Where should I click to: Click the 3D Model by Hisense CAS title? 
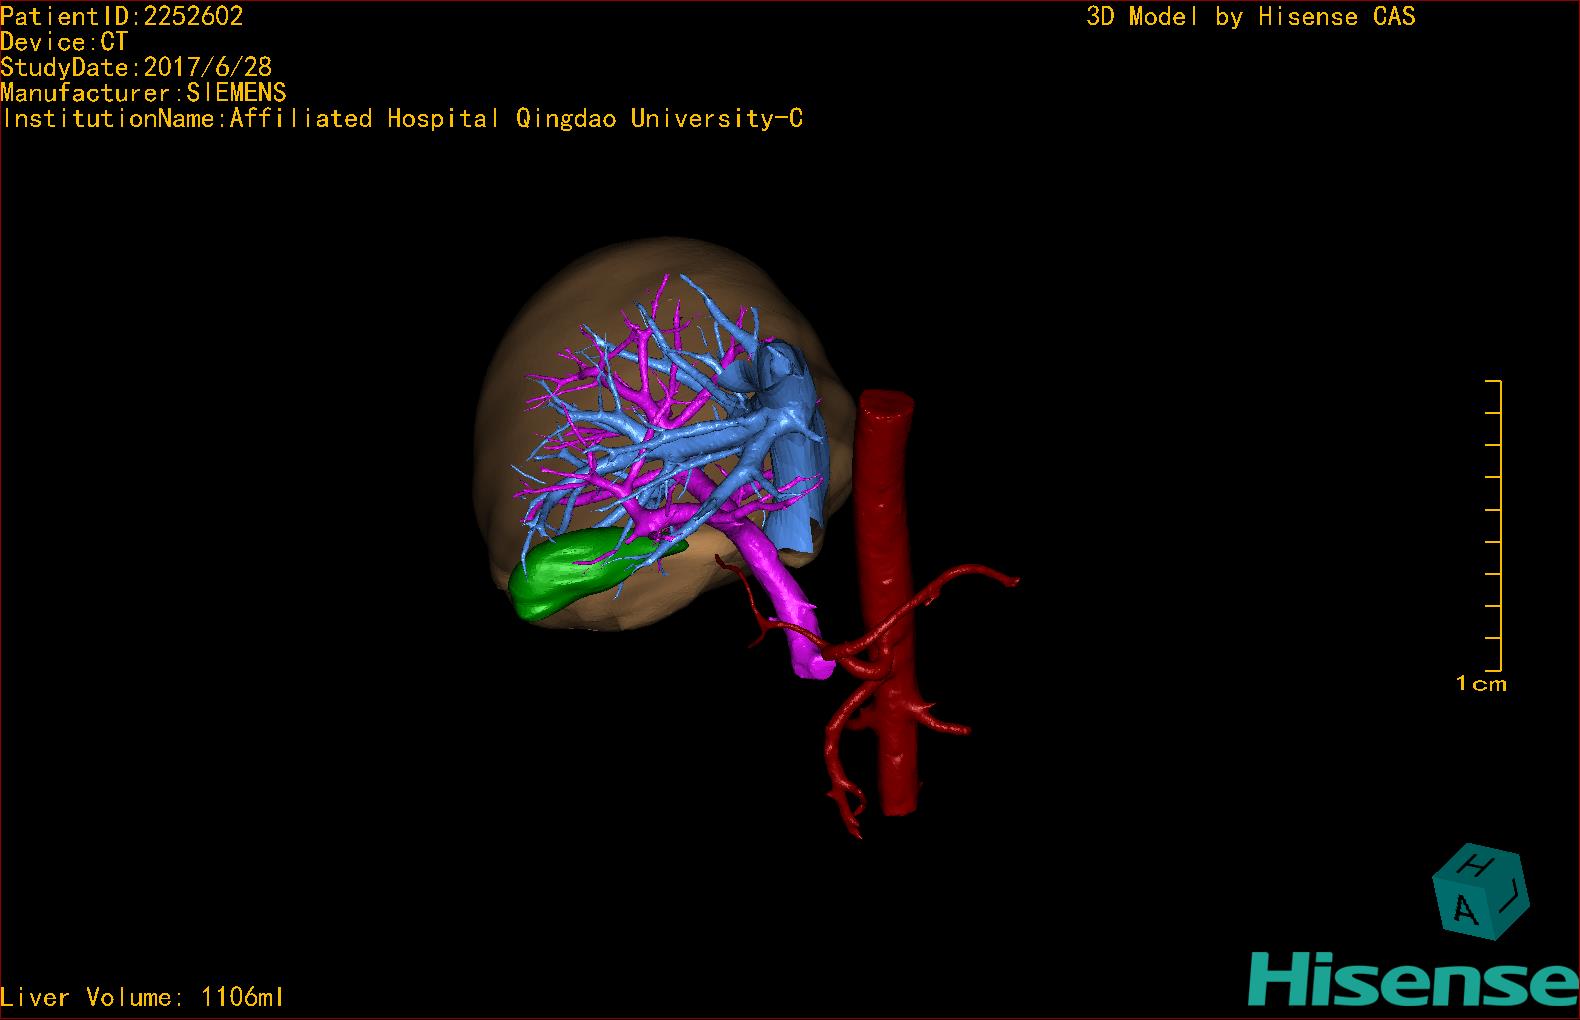click(x=1250, y=16)
